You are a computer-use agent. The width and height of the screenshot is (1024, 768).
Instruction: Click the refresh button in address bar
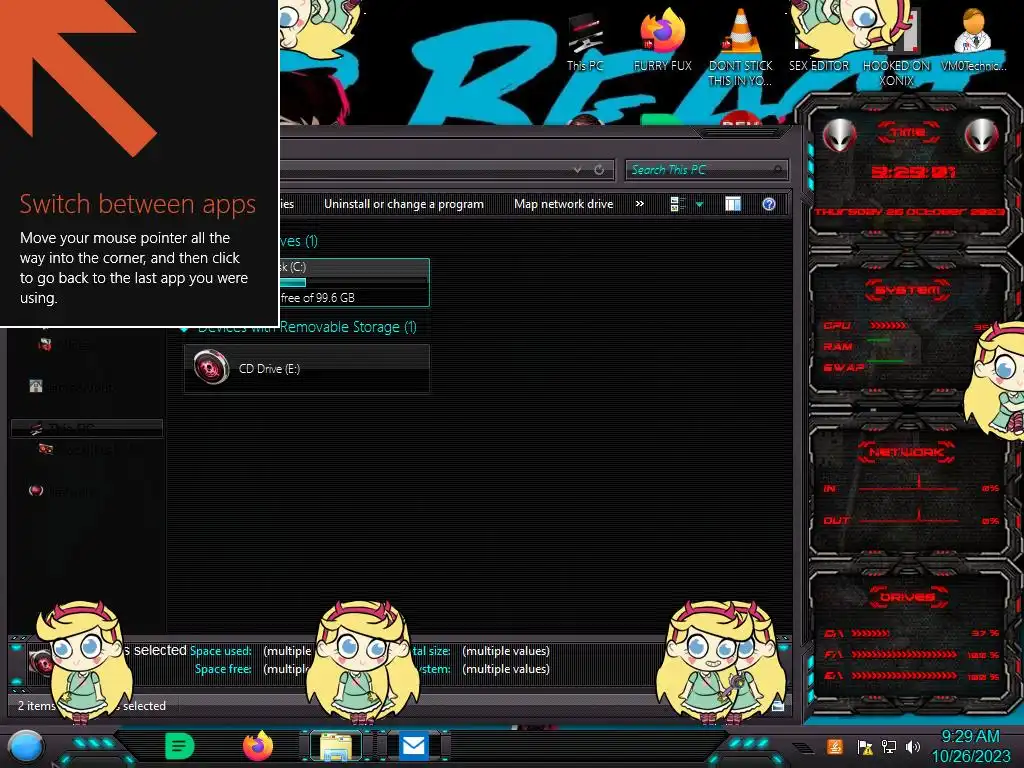pyautogui.click(x=599, y=170)
